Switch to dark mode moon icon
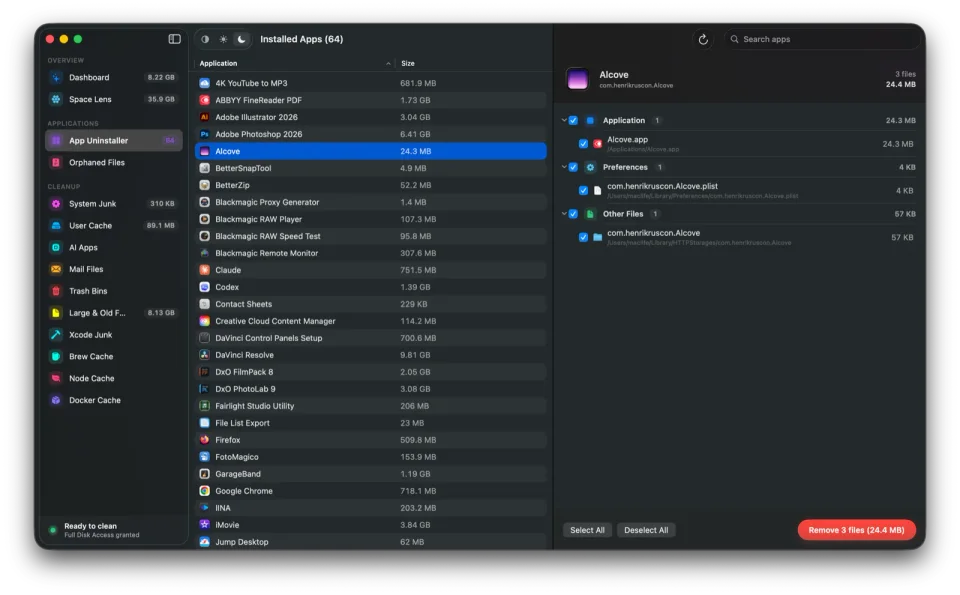960x595 pixels. coord(242,39)
